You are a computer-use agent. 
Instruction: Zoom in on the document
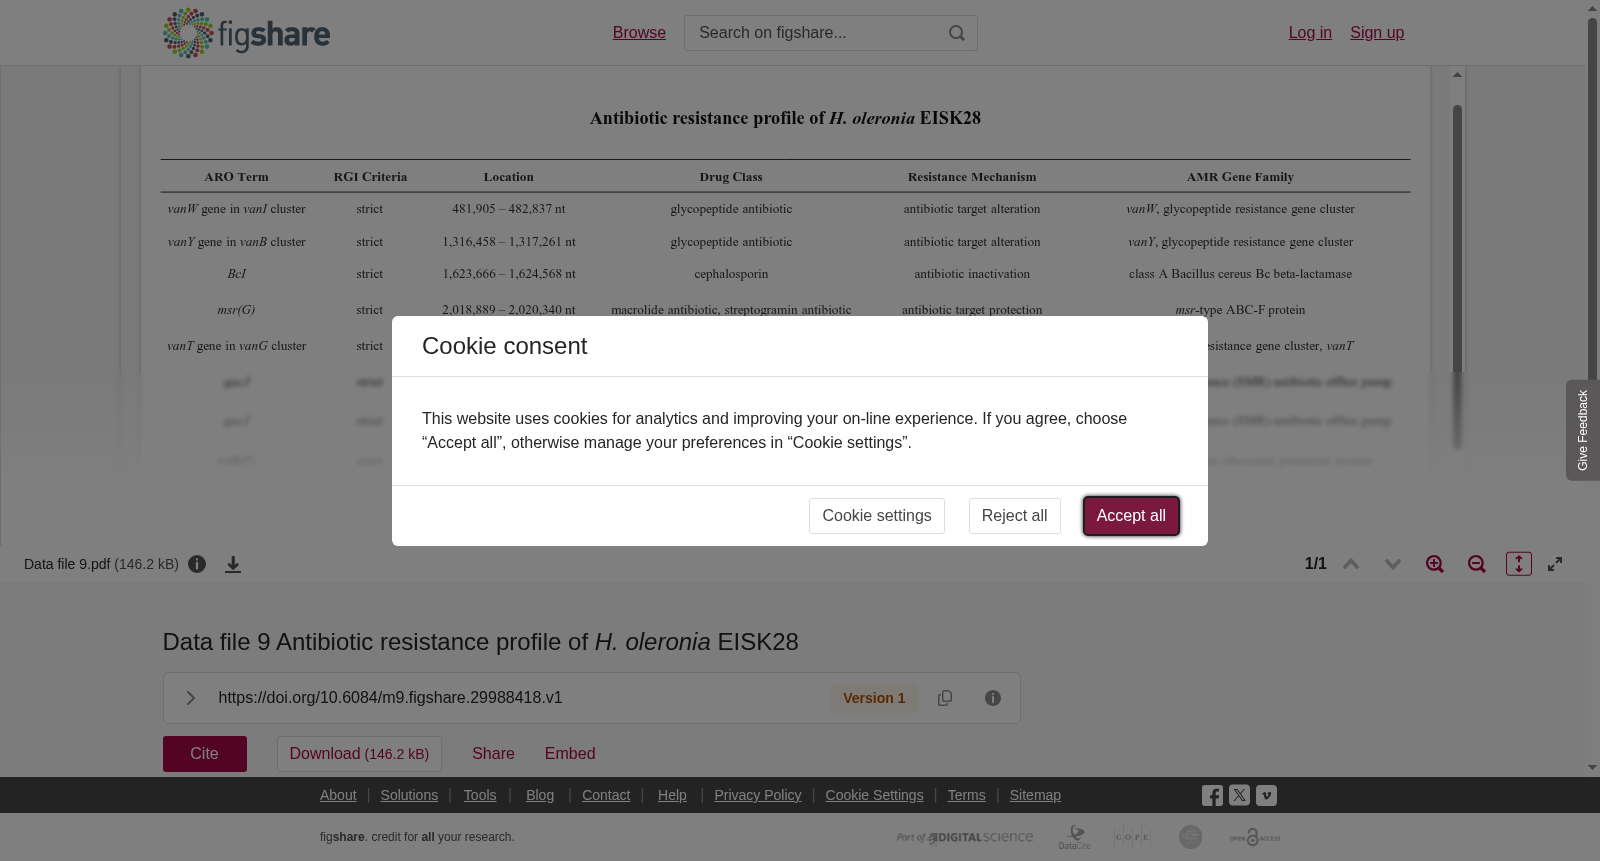(x=1435, y=564)
